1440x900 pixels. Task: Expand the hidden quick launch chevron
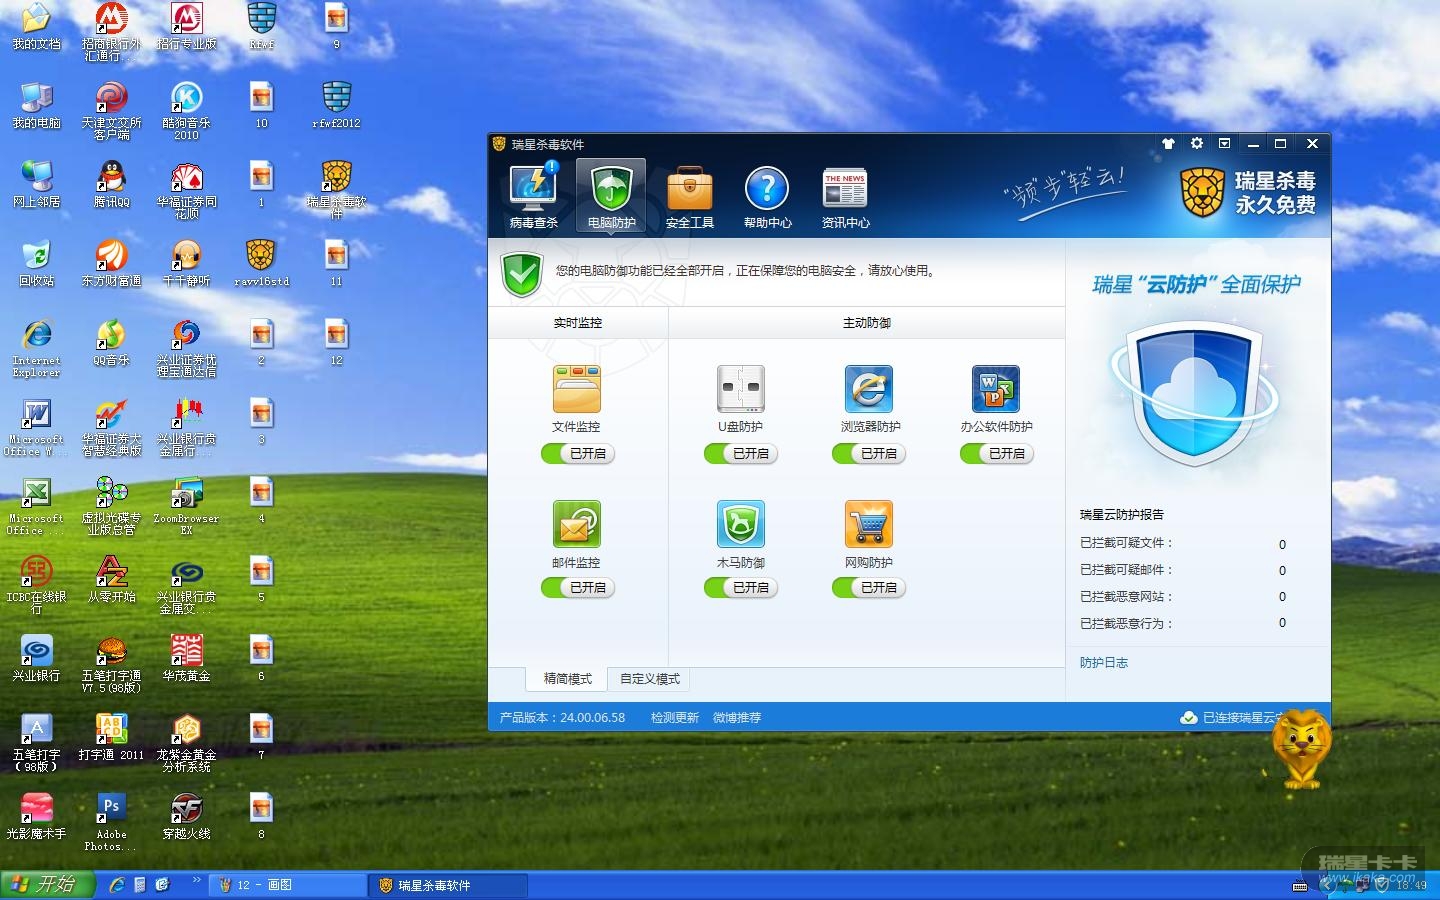(x=196, y=880)
